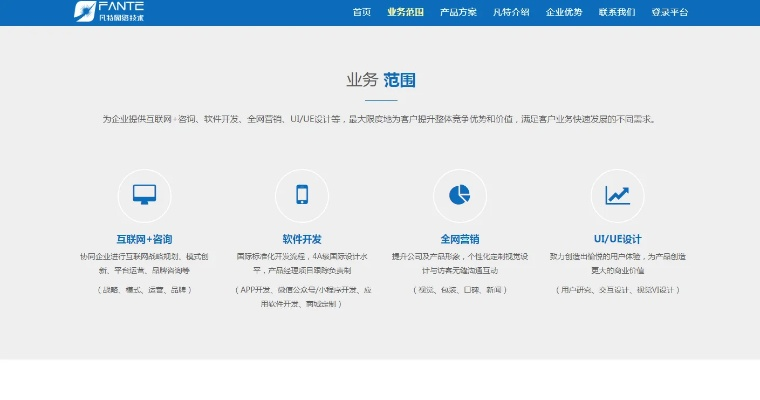The height and width of the screenshot is (400, 760).
Task: Select the 业务范围 navigation item
Action: tap(405, 13)
